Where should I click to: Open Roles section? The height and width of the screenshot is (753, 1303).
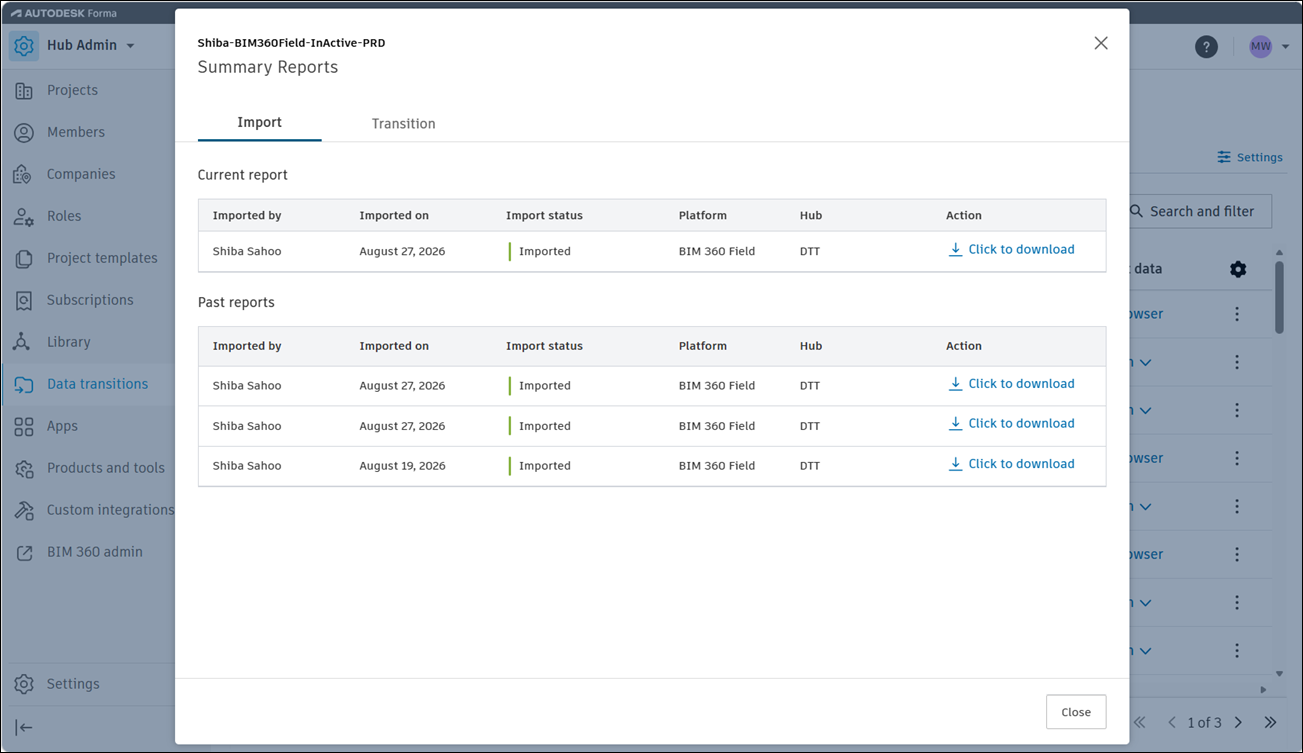point(64,216)
